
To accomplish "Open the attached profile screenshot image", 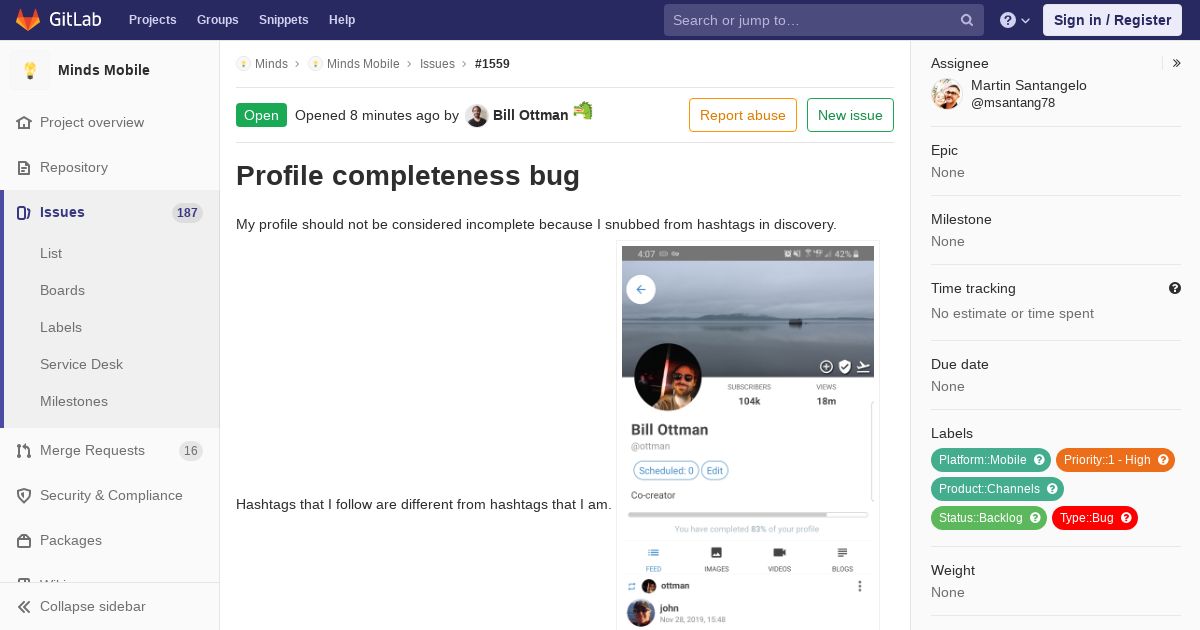I will tap(748, 437).
